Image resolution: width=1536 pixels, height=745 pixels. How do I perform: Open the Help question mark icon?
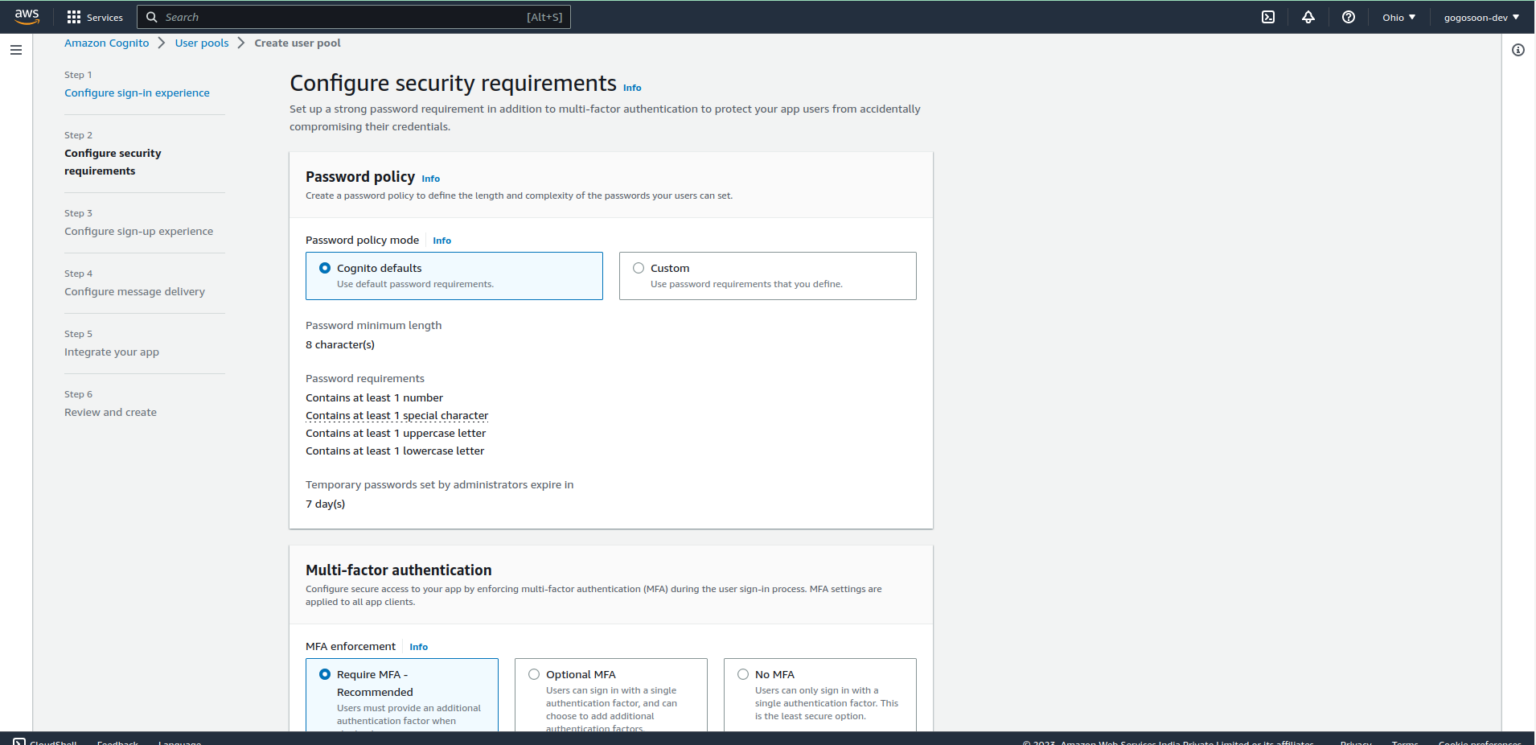tap(1348, 16)
